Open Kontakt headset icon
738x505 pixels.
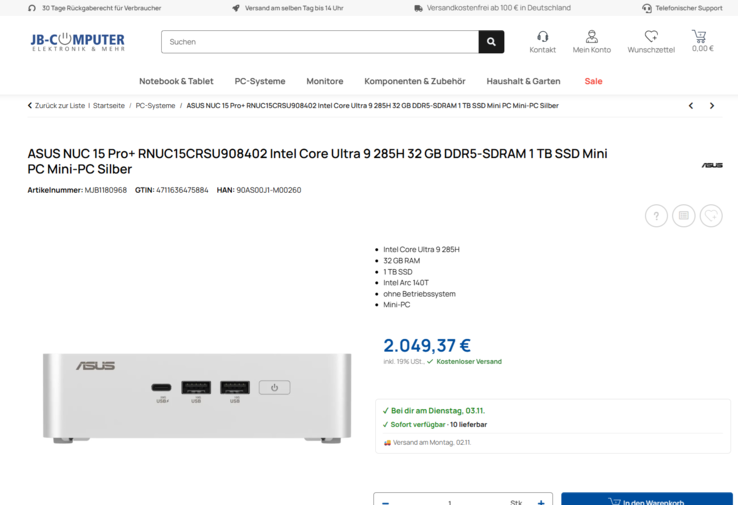tap(542, 36)
